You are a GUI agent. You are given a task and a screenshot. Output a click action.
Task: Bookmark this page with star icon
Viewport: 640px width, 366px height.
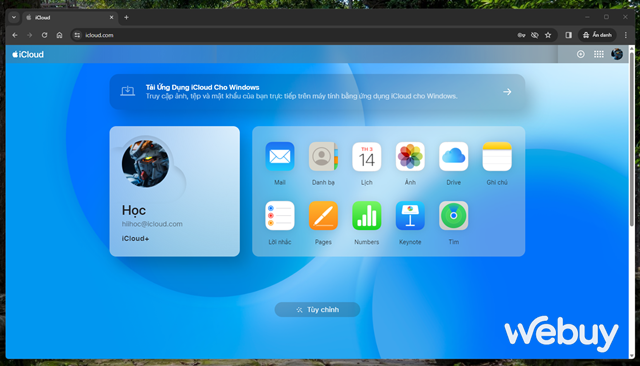pyautogui.click(x=548, y=35)
